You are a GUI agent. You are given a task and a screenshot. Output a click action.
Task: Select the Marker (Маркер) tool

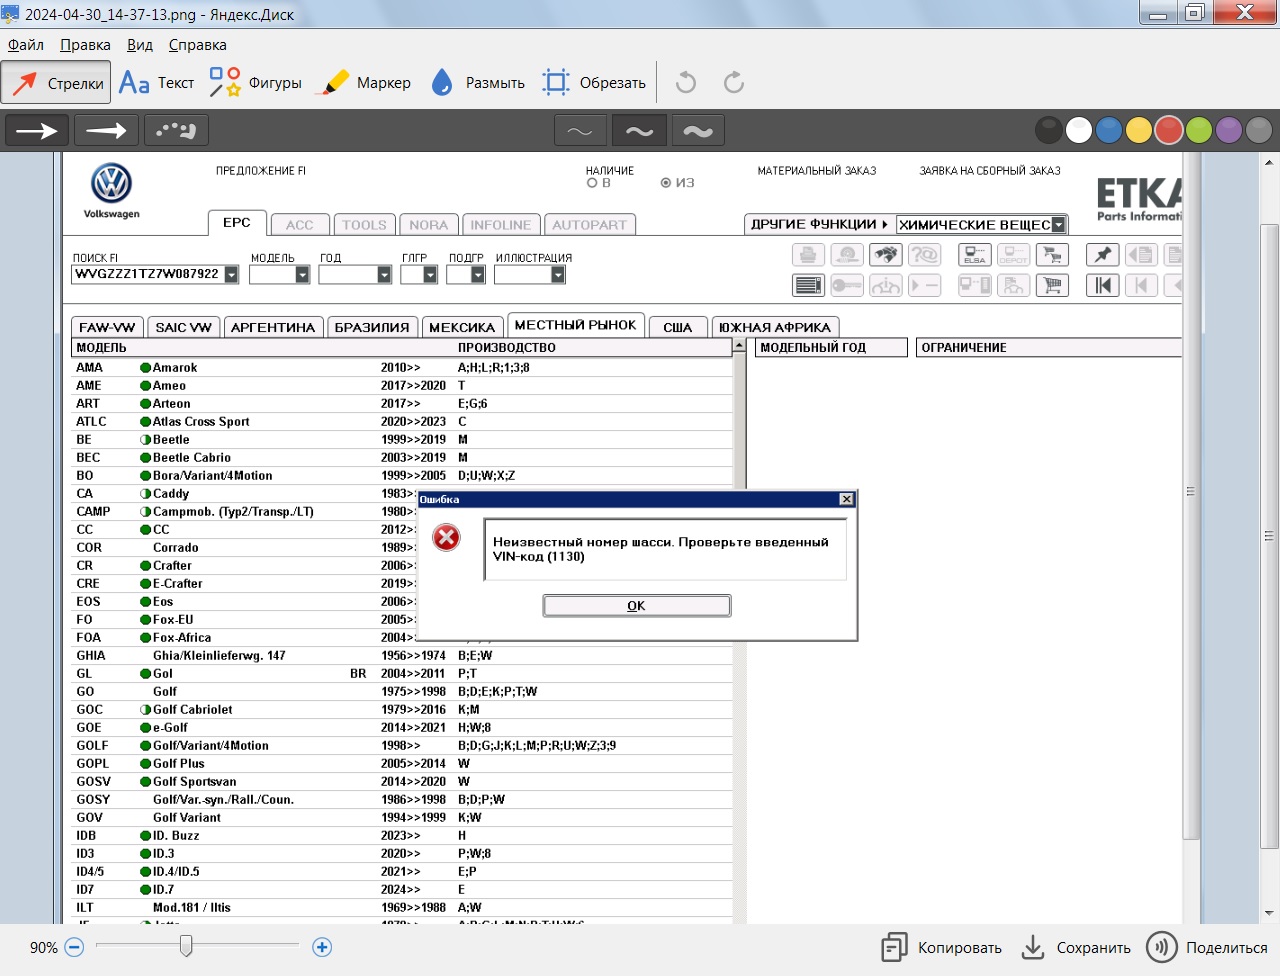(363, 83)
